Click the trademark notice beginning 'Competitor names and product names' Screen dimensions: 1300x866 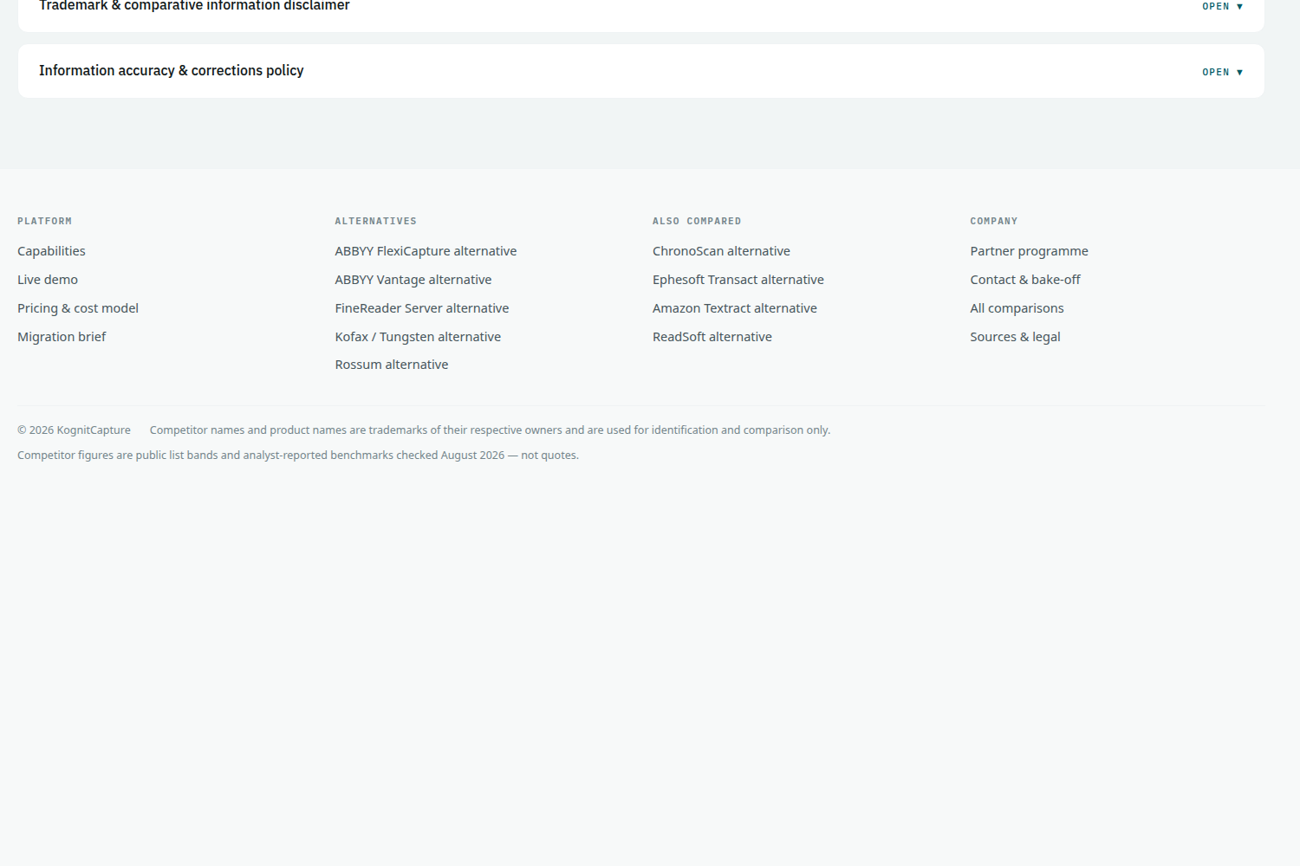point(490,430)
